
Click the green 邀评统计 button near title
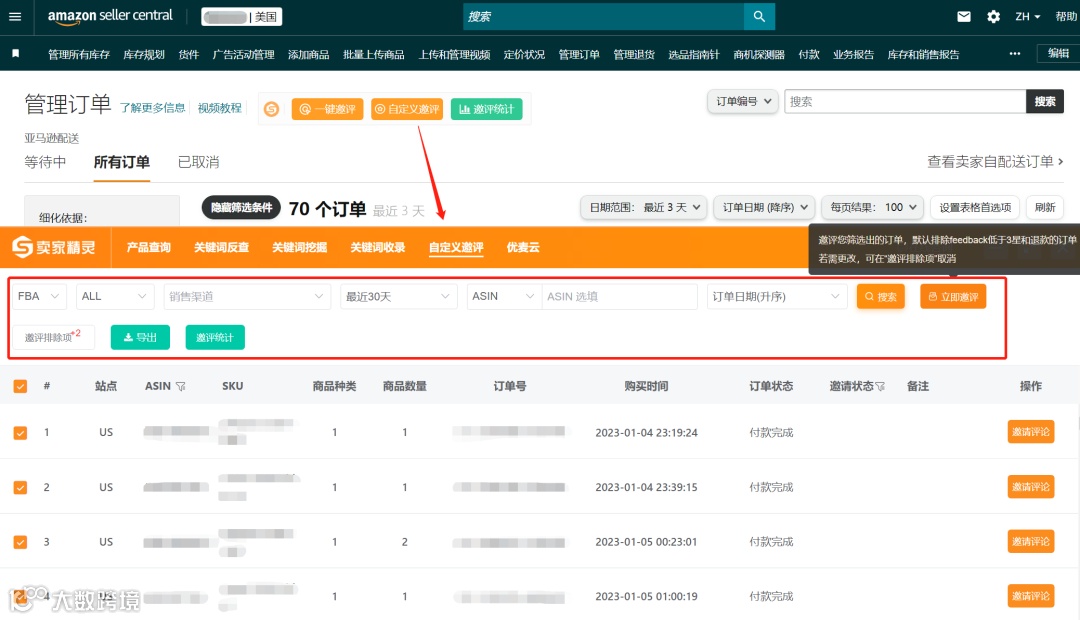[486, 109]
